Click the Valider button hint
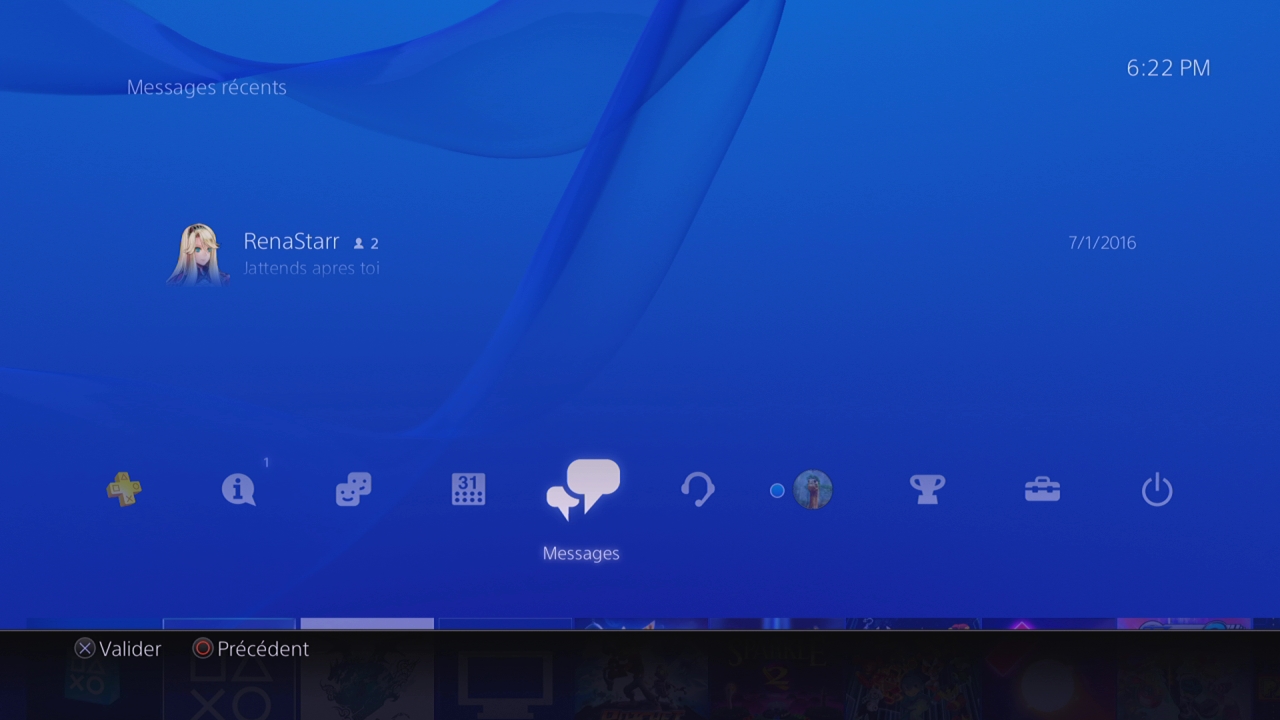 [118, 649]
